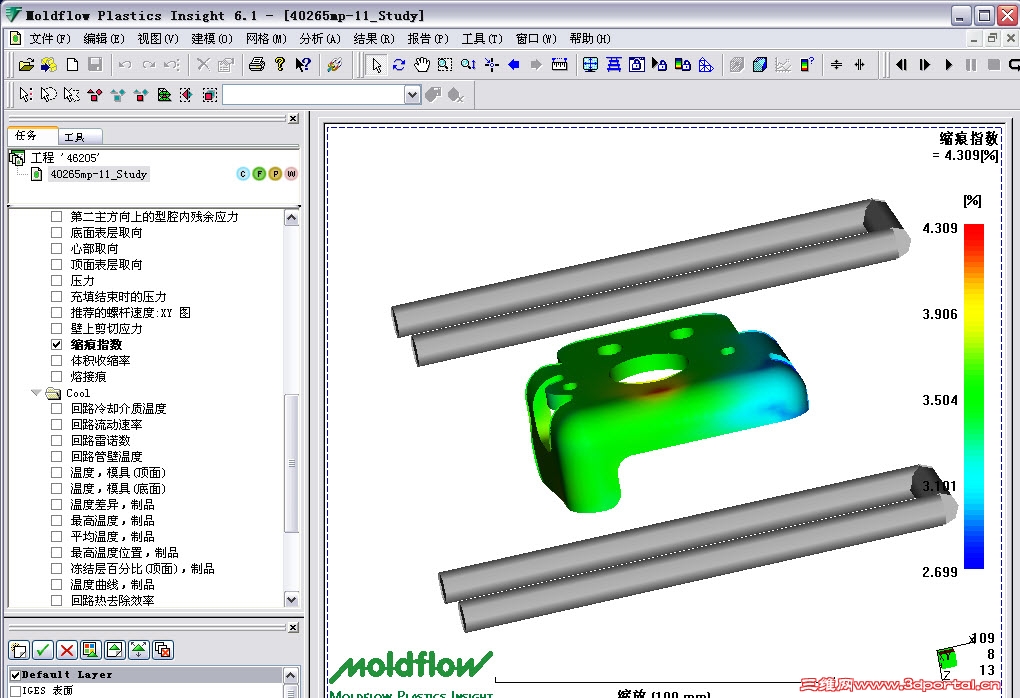Click the results list scrollbar thumb
Screen dimensions: 1020x698
291,463
